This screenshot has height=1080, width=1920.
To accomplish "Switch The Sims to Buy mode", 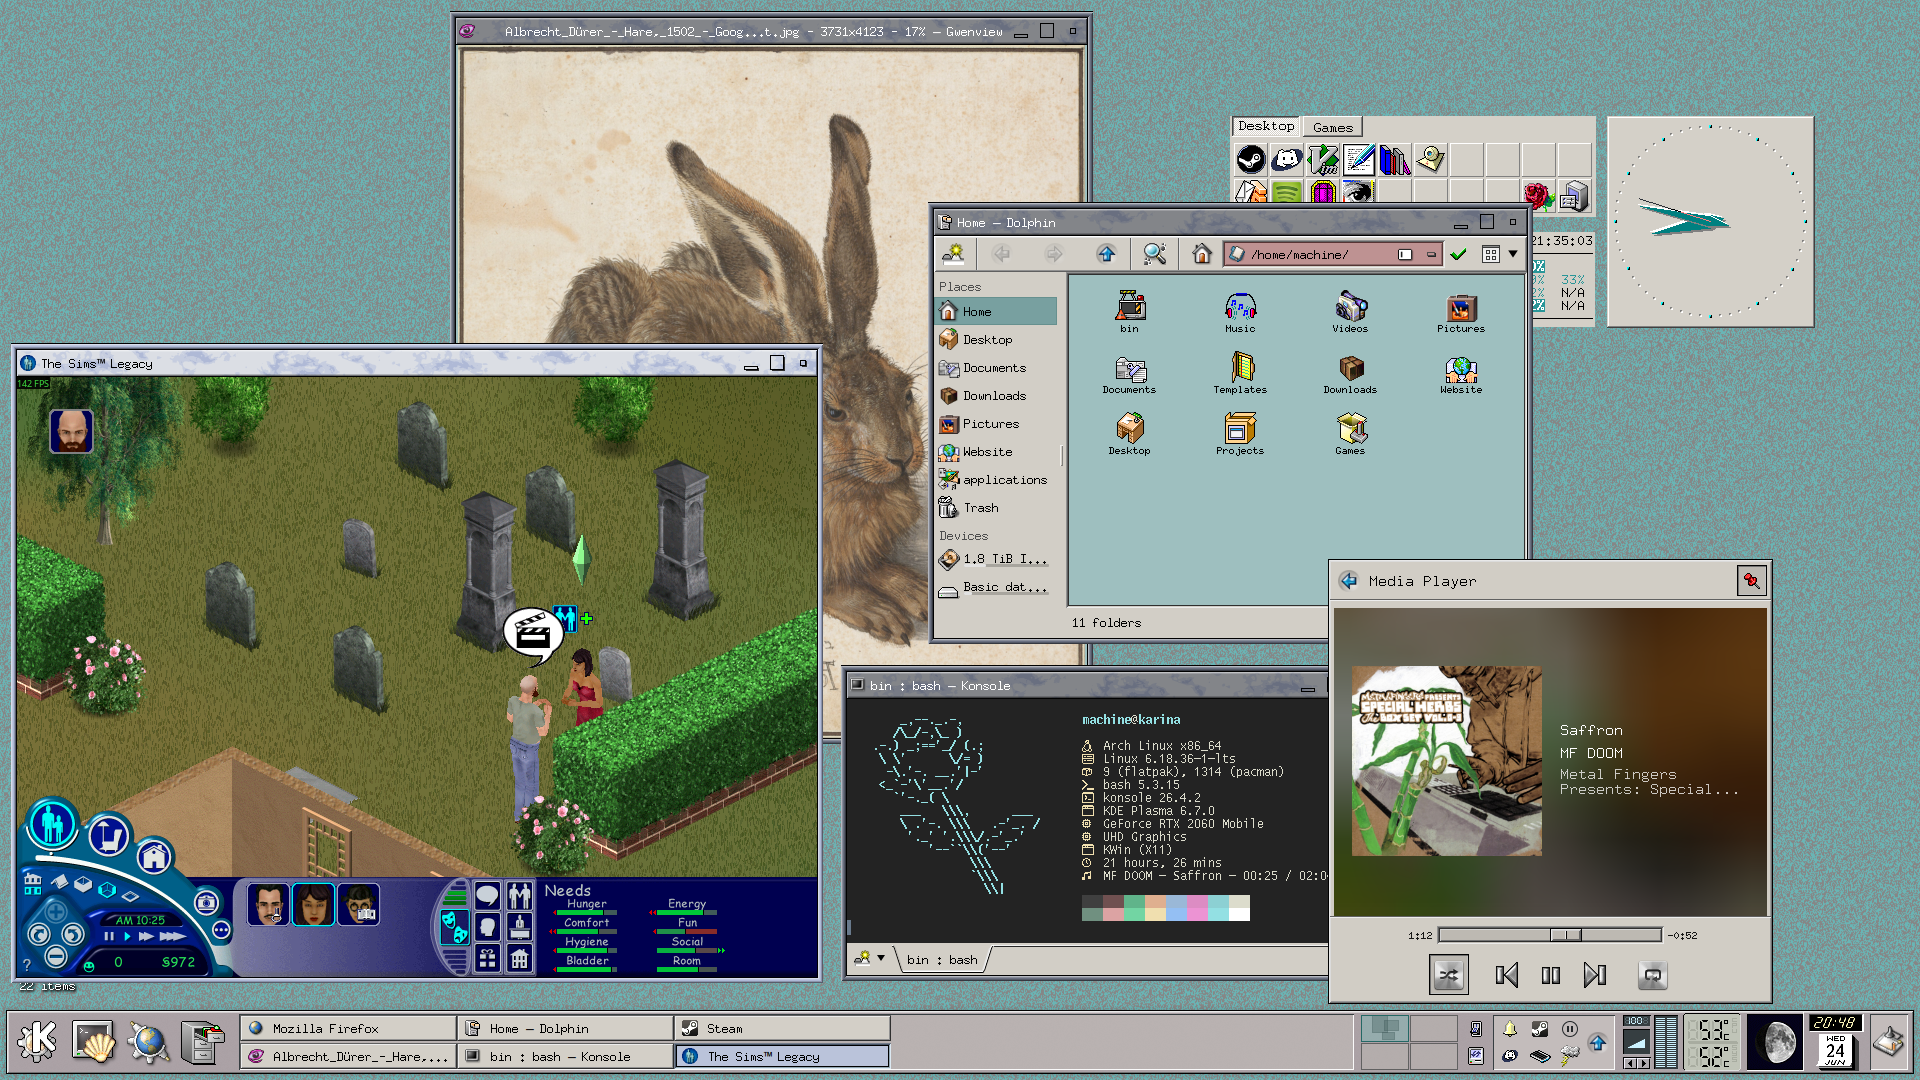I will click(109, 836).
